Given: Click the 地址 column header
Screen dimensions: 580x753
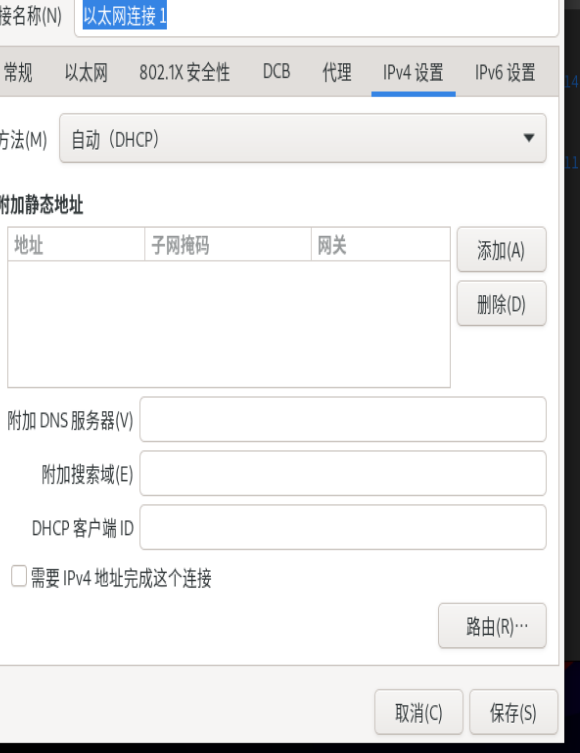Looking at the screenshot, I should pyautogui.click(x=76, y=245).
